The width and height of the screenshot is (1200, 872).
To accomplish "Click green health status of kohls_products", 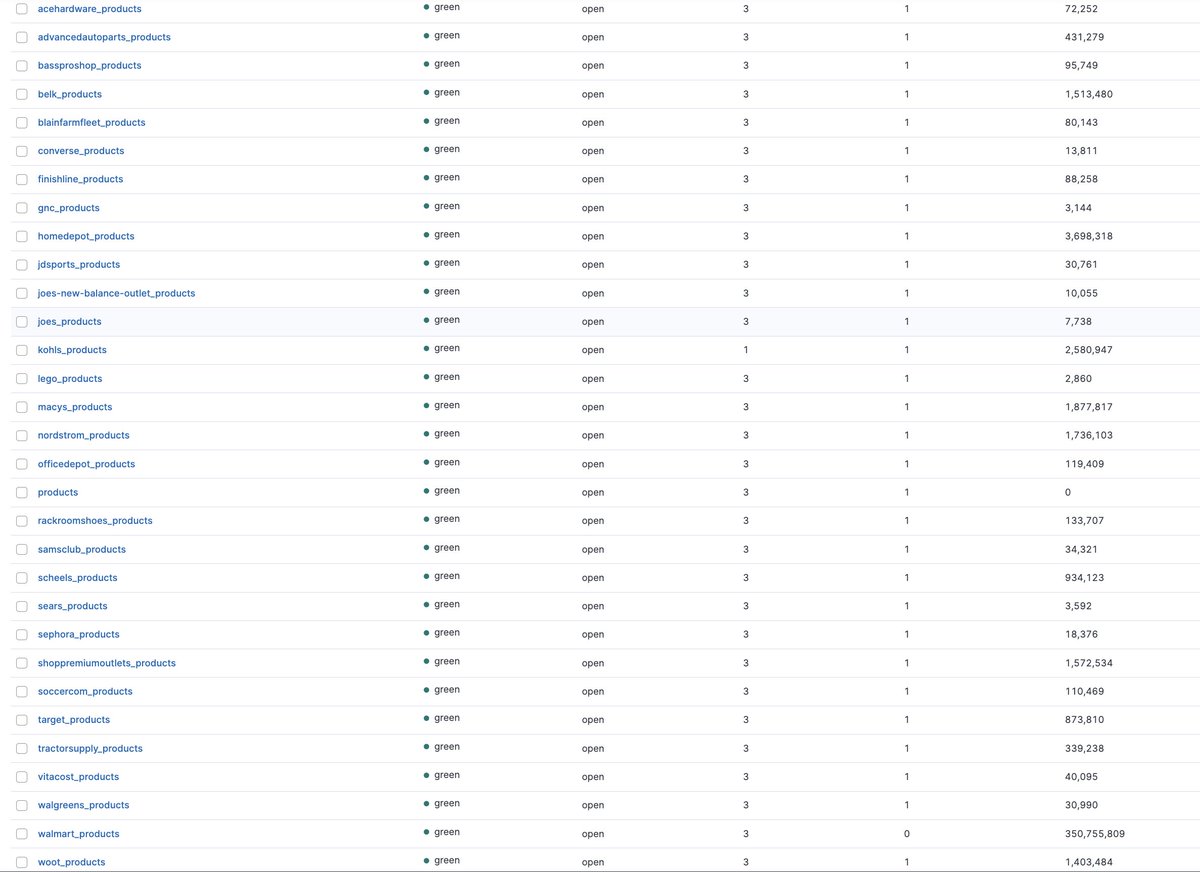I will 441,348.
